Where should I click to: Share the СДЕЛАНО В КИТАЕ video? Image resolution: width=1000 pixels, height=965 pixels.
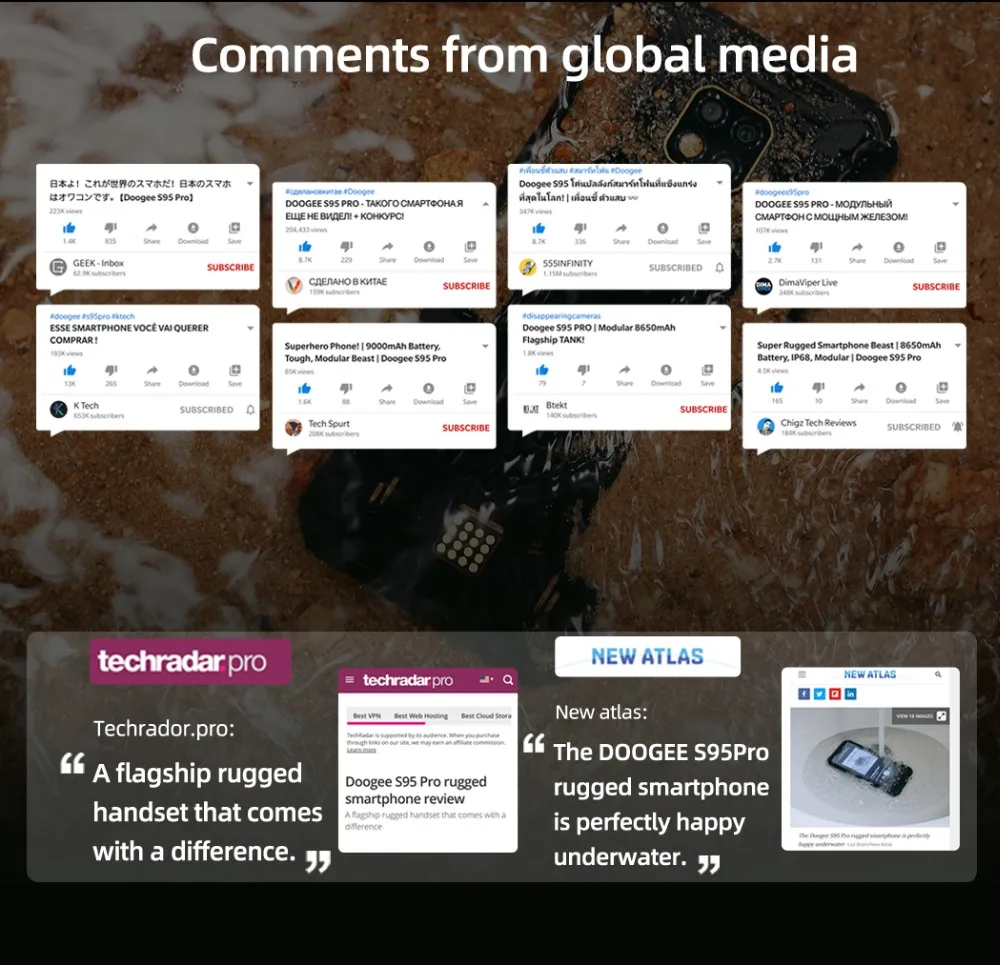pyautogui.click(x=388, y=247)
